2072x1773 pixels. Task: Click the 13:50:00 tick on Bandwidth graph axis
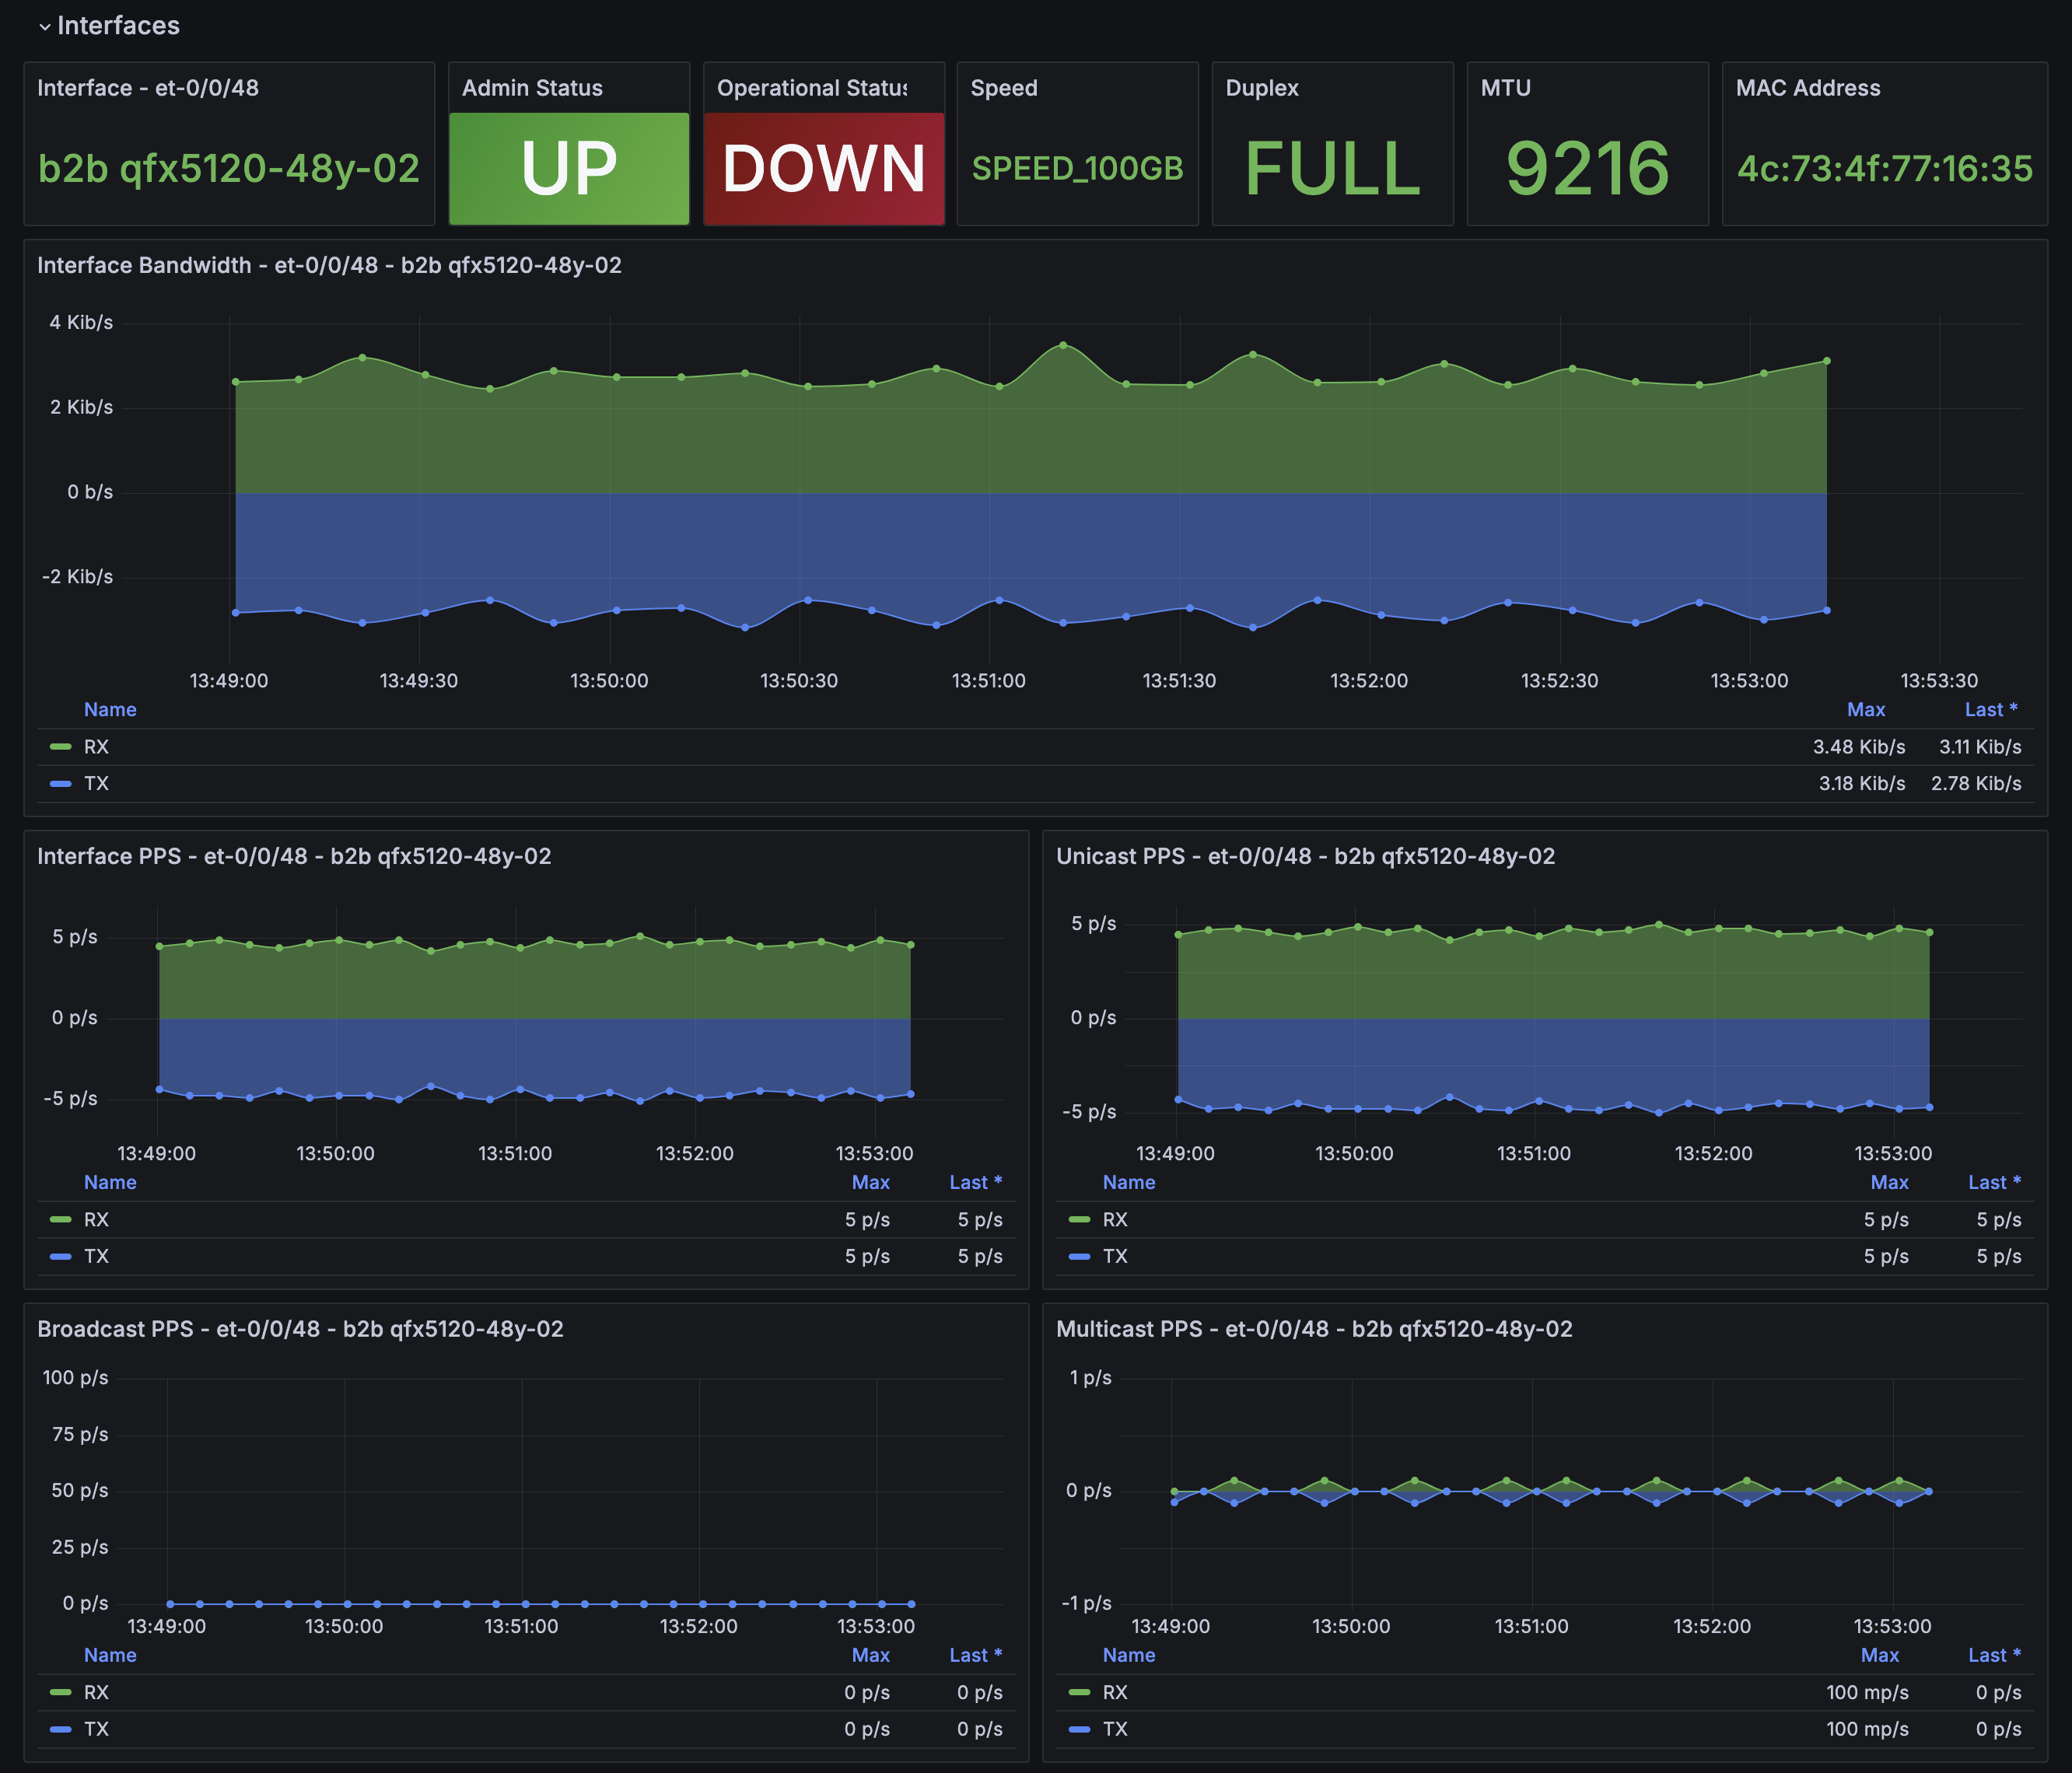[x=609, y=681]
